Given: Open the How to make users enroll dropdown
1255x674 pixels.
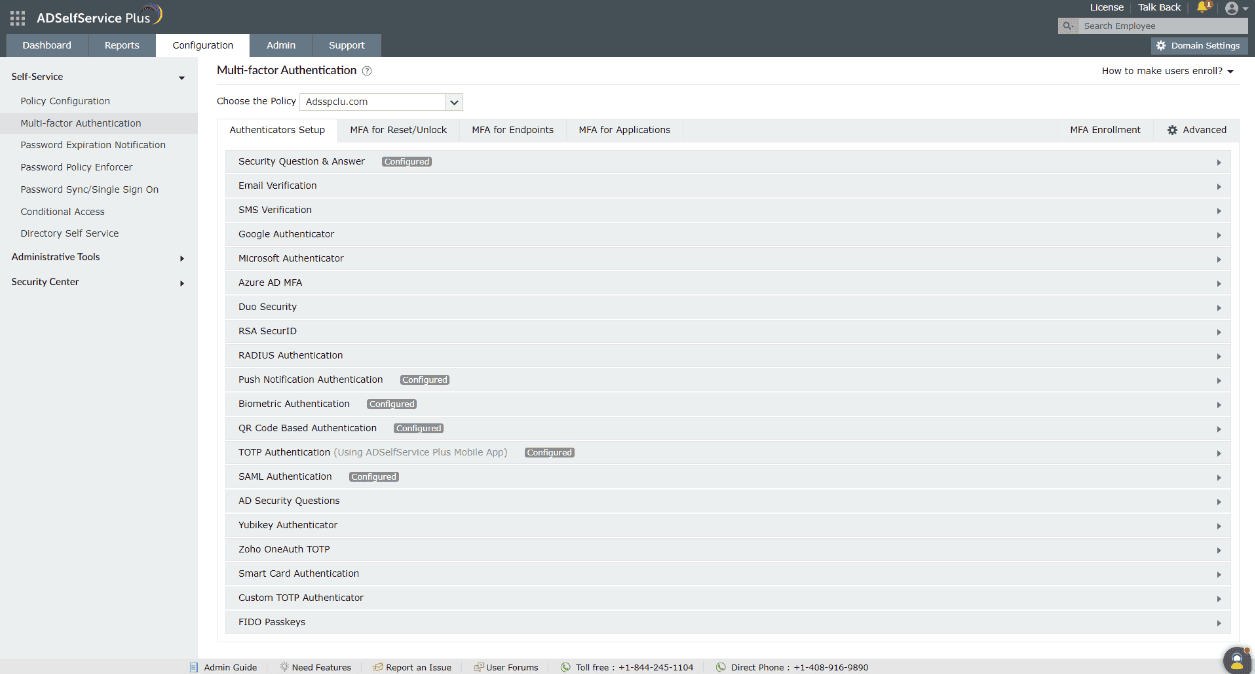Looking at the screenshot, I should 1167,70.
